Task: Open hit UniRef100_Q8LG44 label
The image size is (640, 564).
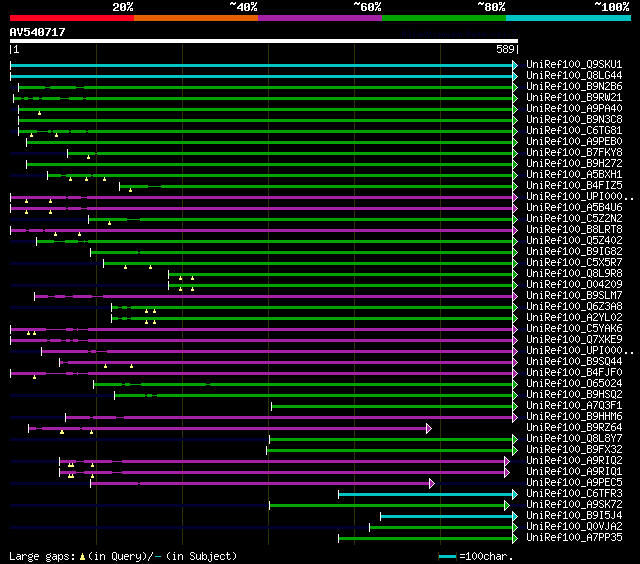Action: [574, 75]
